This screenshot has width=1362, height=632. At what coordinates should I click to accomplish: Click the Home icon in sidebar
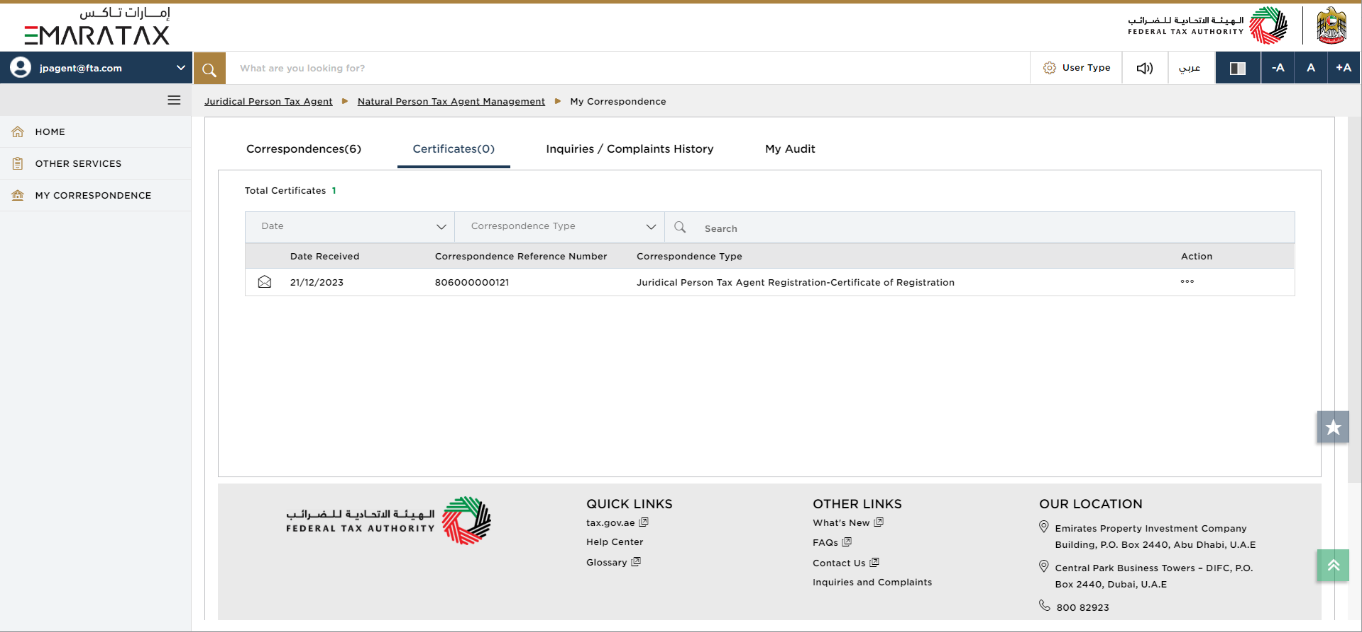pyautogui.click(x=17, y=131)
